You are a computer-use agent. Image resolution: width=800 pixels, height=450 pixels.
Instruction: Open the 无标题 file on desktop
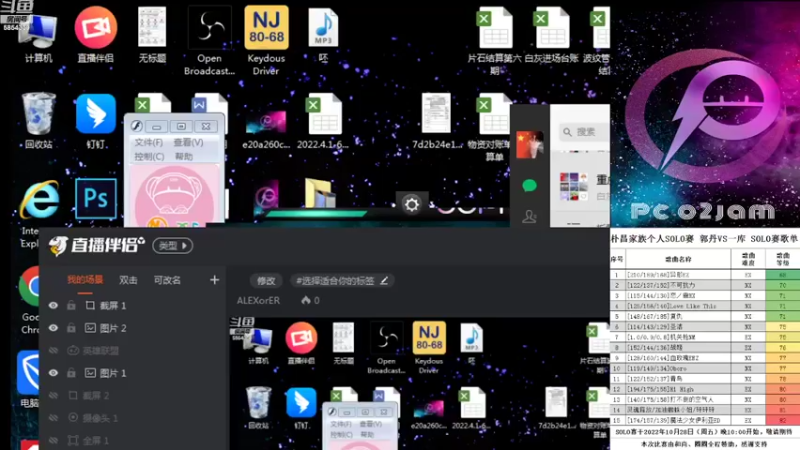click(152, 36)
